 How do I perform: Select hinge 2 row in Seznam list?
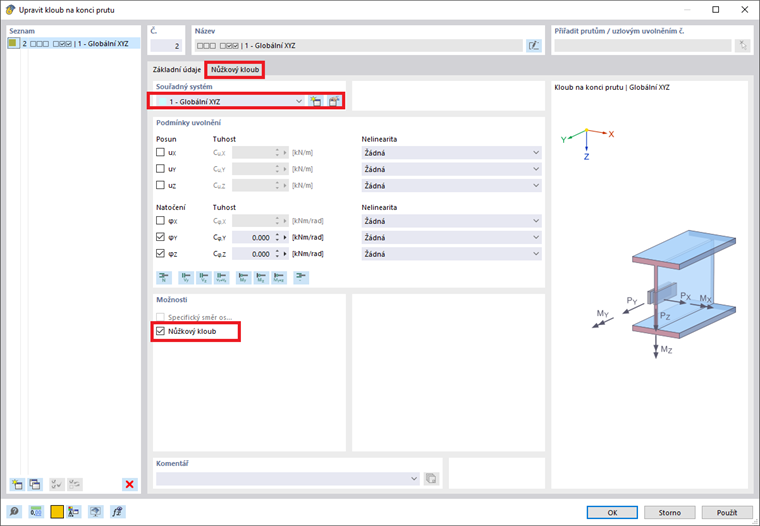[74, 44]
